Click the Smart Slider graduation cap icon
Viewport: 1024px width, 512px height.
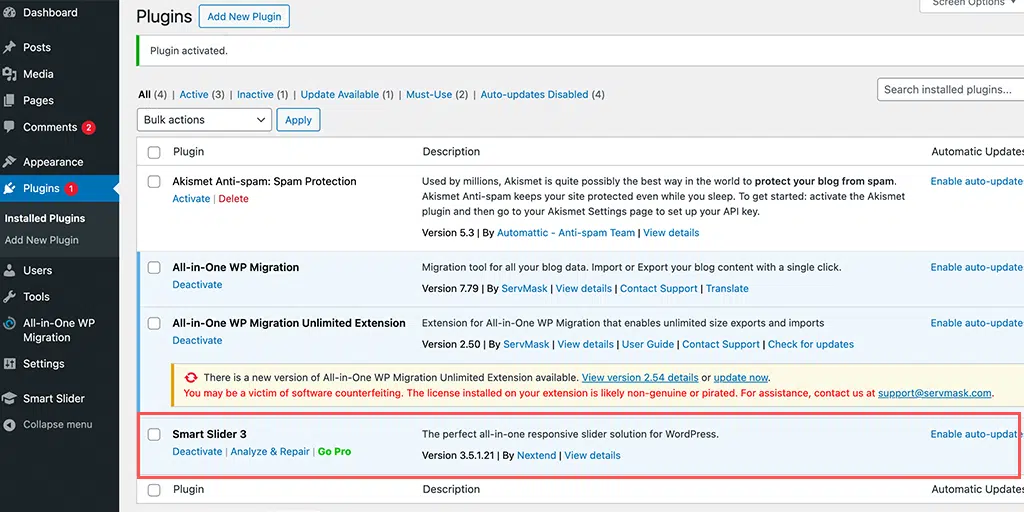point(8,398)
